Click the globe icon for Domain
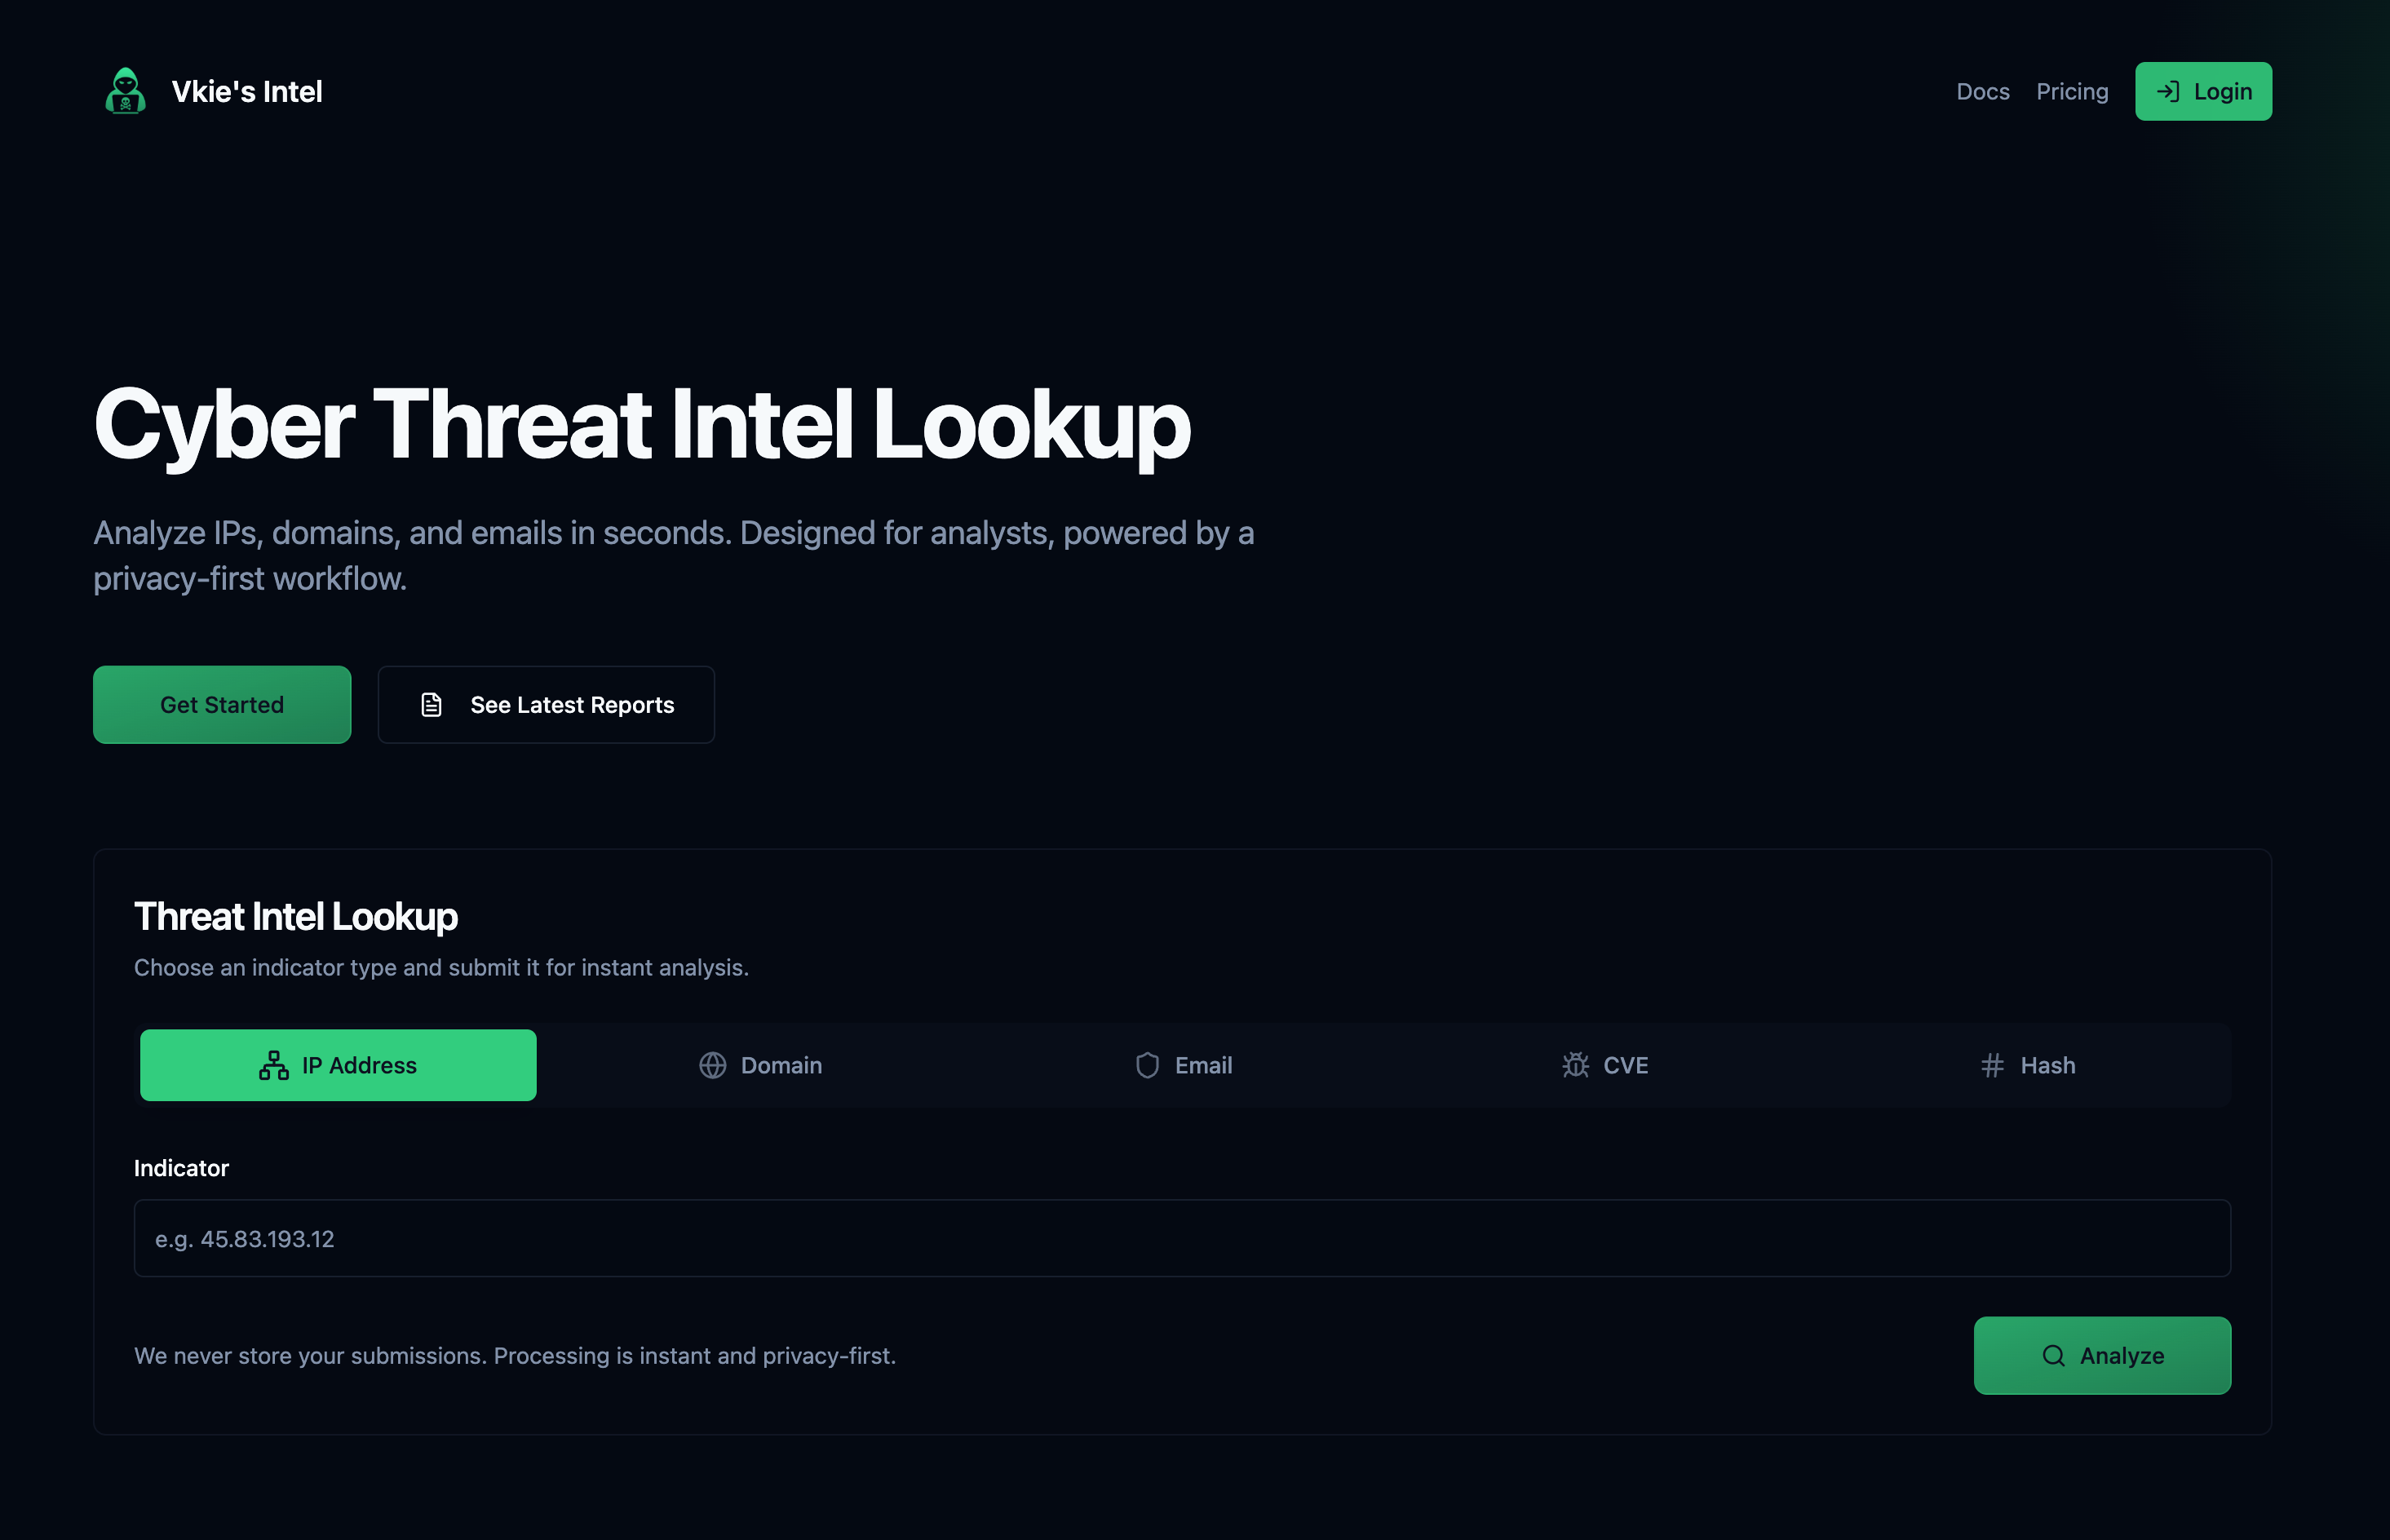The image size is (2390, 1540). pyautogui.click(x=712, y=1066)
